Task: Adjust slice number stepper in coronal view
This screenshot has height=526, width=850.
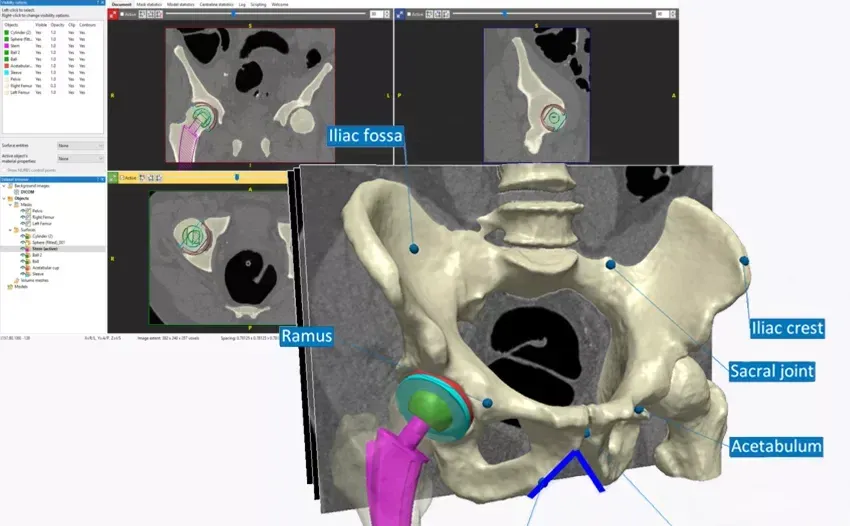Action: click(387, 15)
